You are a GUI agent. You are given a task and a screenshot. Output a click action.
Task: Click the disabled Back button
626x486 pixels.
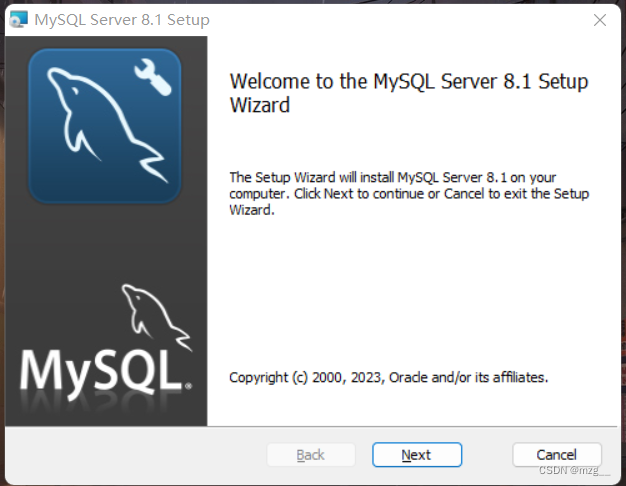click(x=311, y=454)
